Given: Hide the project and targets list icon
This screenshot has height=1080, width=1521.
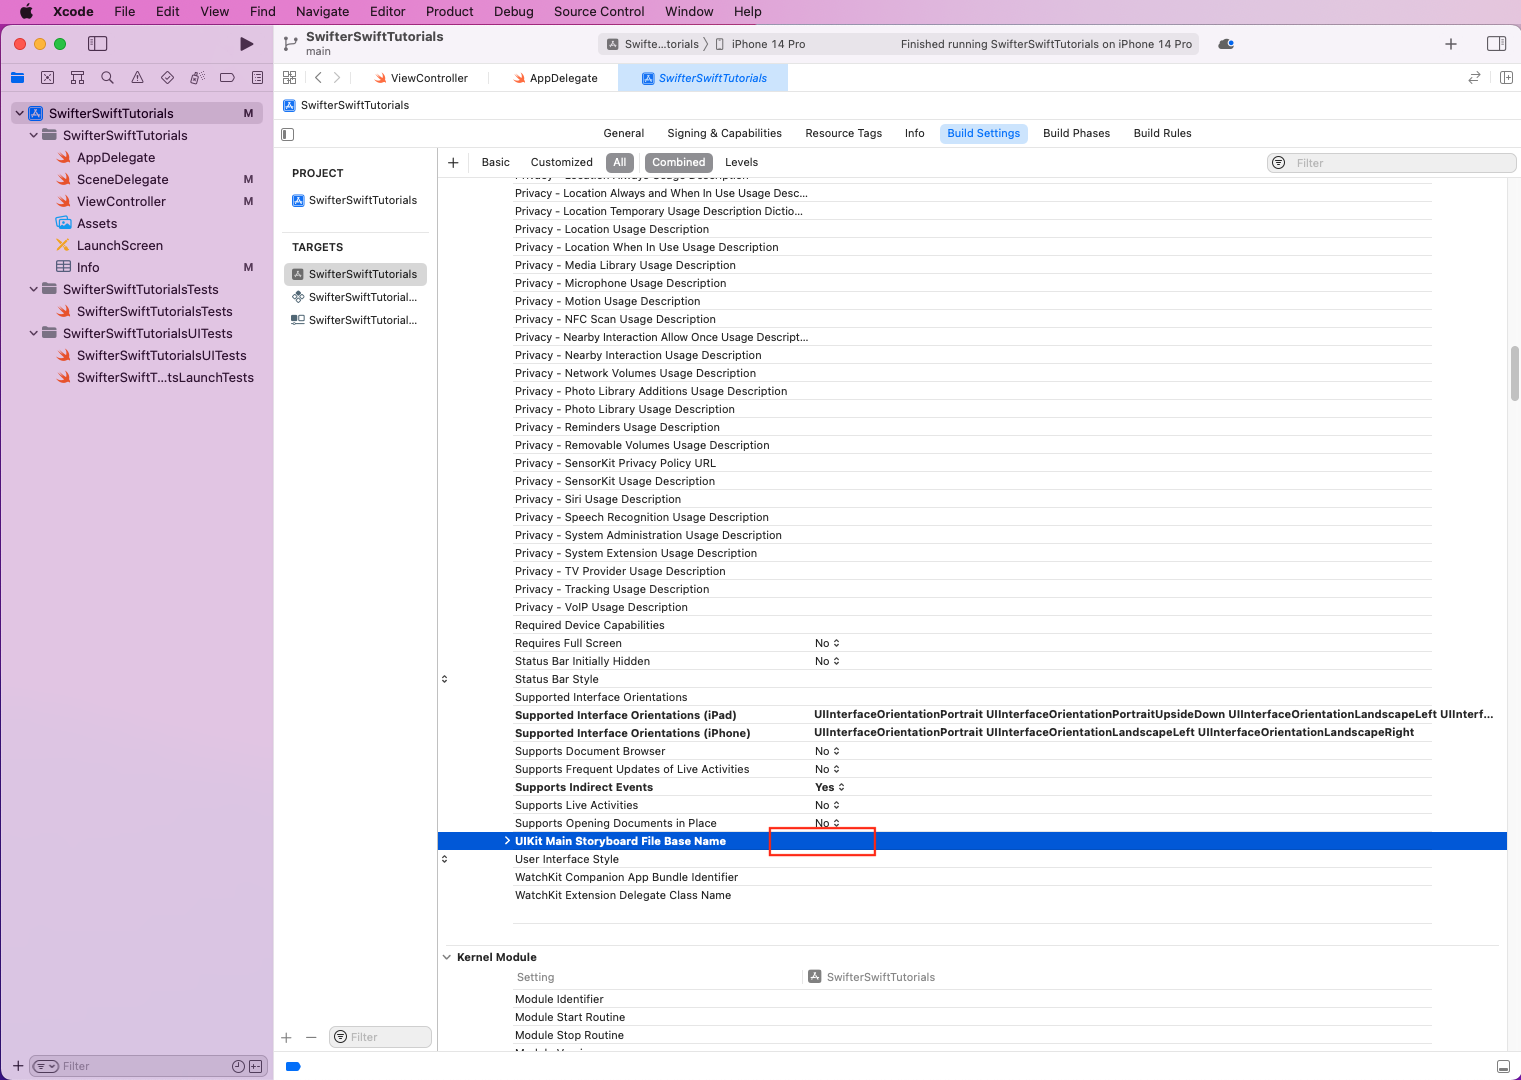Looking at the screenshot, I should click(x=288, y=134).
